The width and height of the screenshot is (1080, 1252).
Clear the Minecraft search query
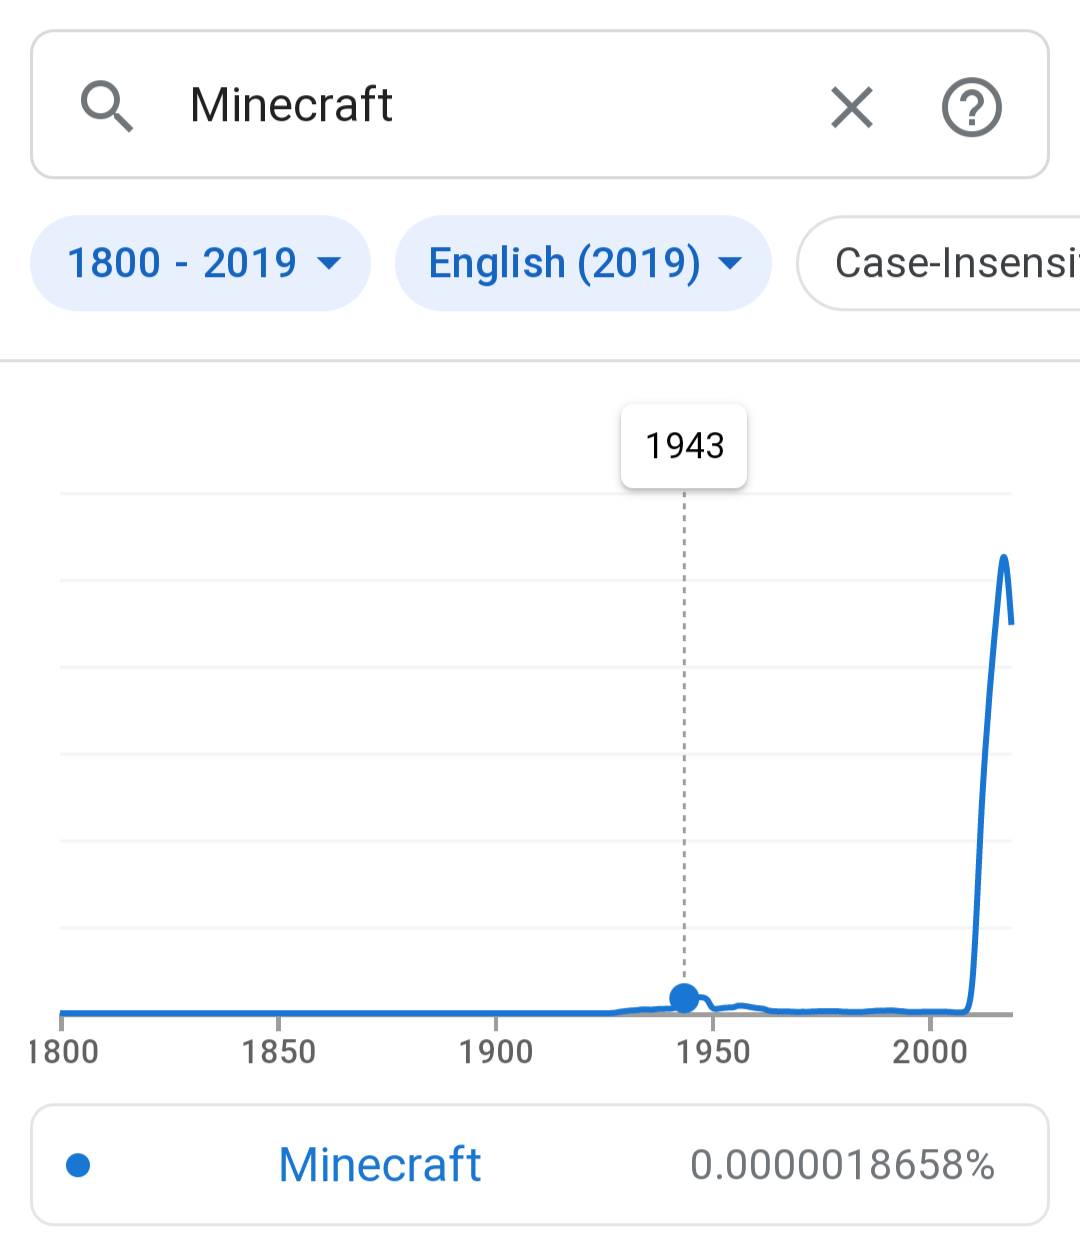(x=852, y=107)
